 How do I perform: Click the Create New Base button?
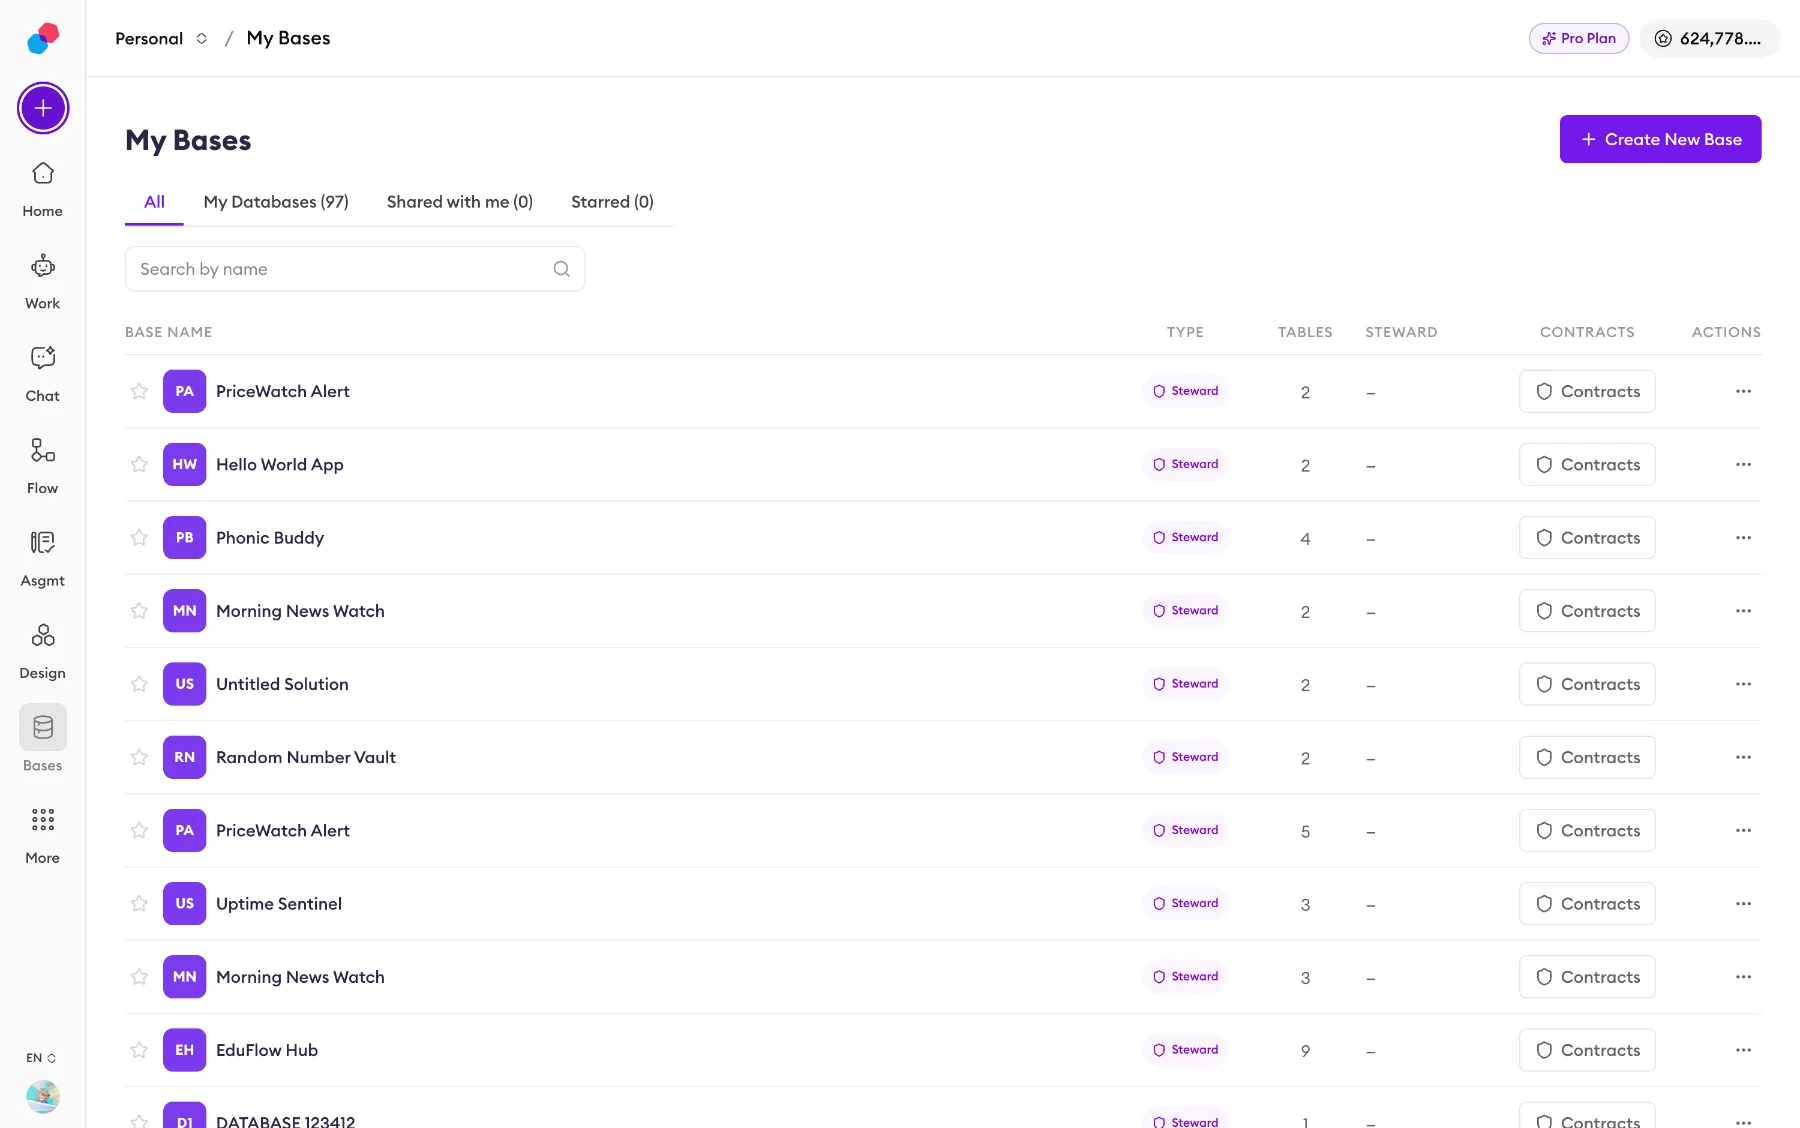[x=1660, y=139]
